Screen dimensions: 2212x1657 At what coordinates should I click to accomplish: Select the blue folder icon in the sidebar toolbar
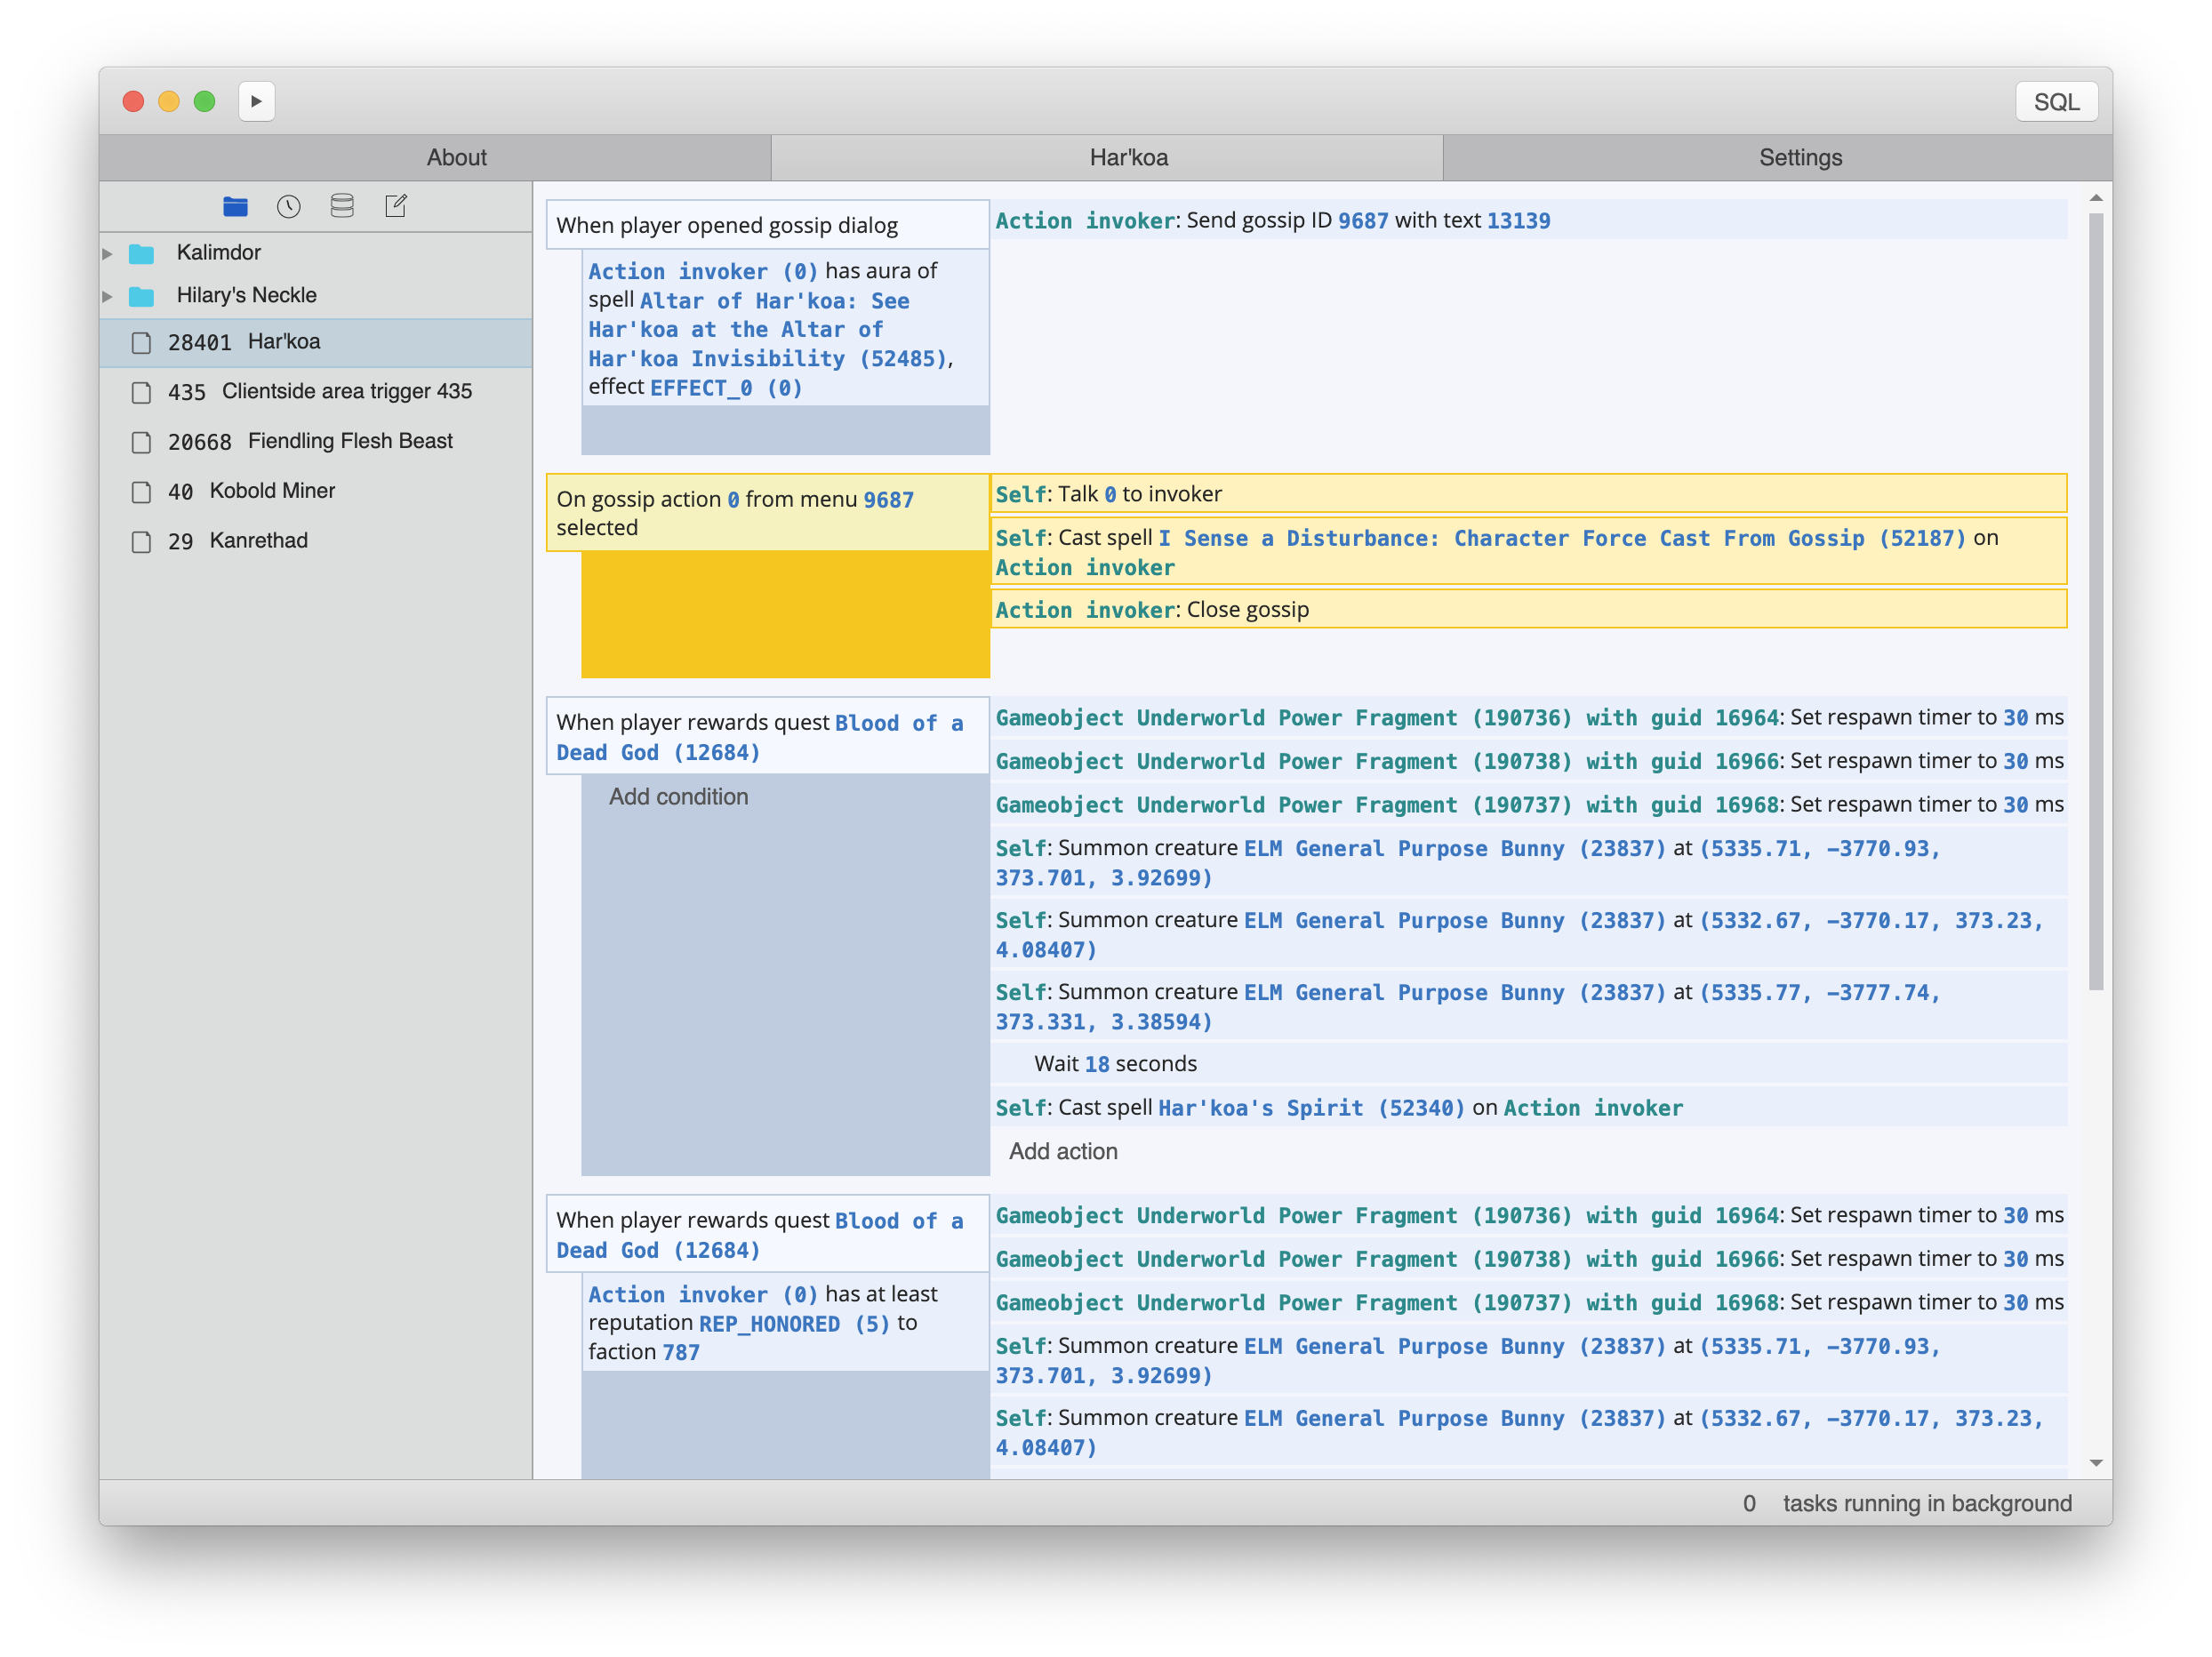[x=235, y=206]
